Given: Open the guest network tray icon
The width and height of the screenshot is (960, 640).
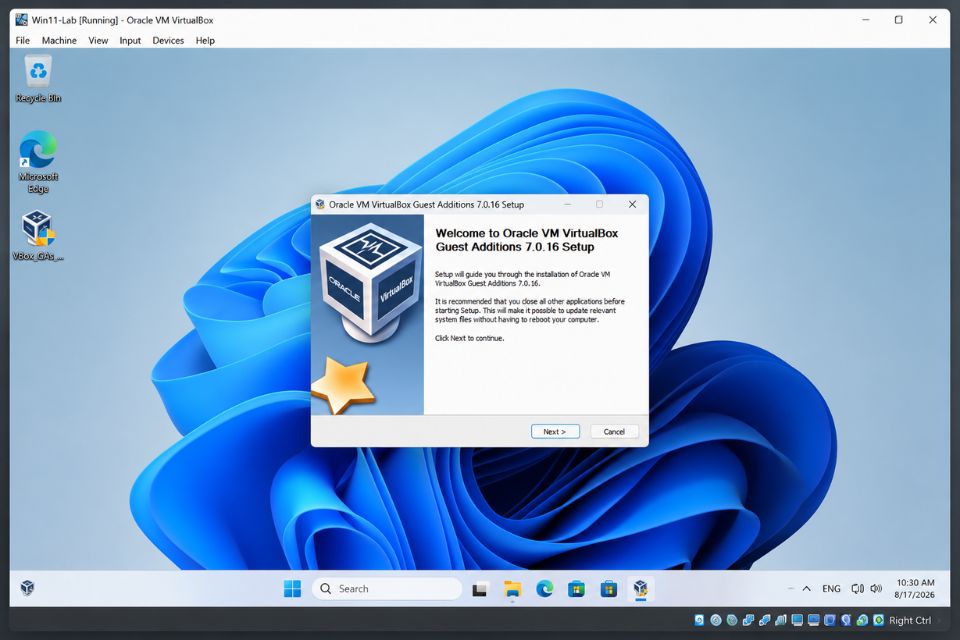Looking at the screenshot, I should (857, 589).
